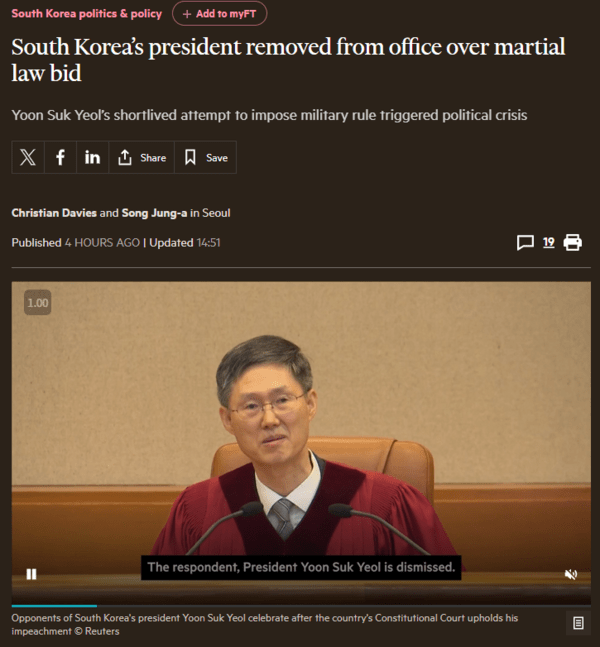
Task: Open South Korea politics & policy topic
Action: (87, 14)
